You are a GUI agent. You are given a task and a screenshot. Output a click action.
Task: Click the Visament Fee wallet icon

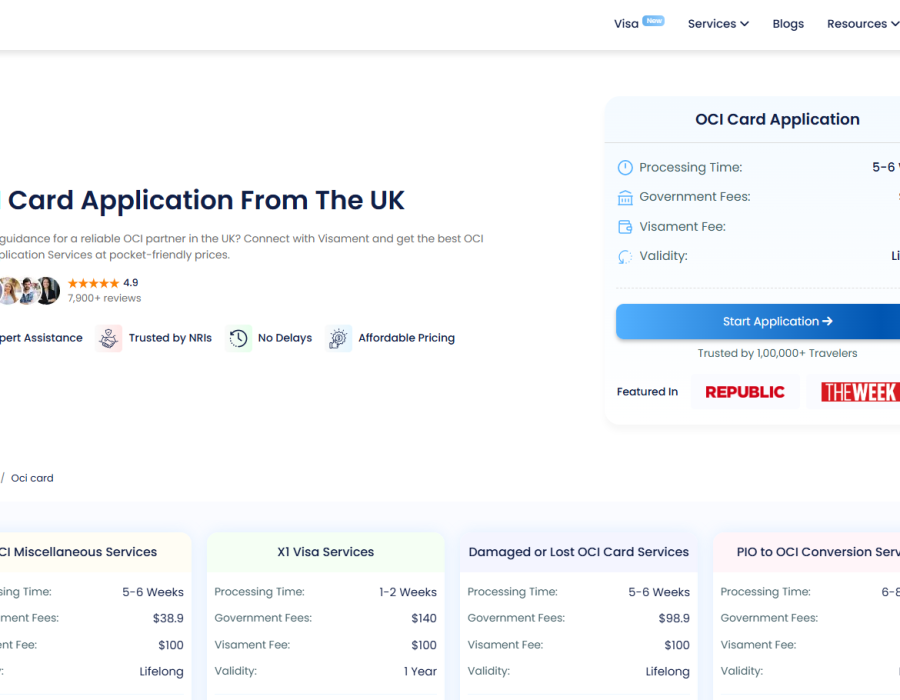(625, 227)
